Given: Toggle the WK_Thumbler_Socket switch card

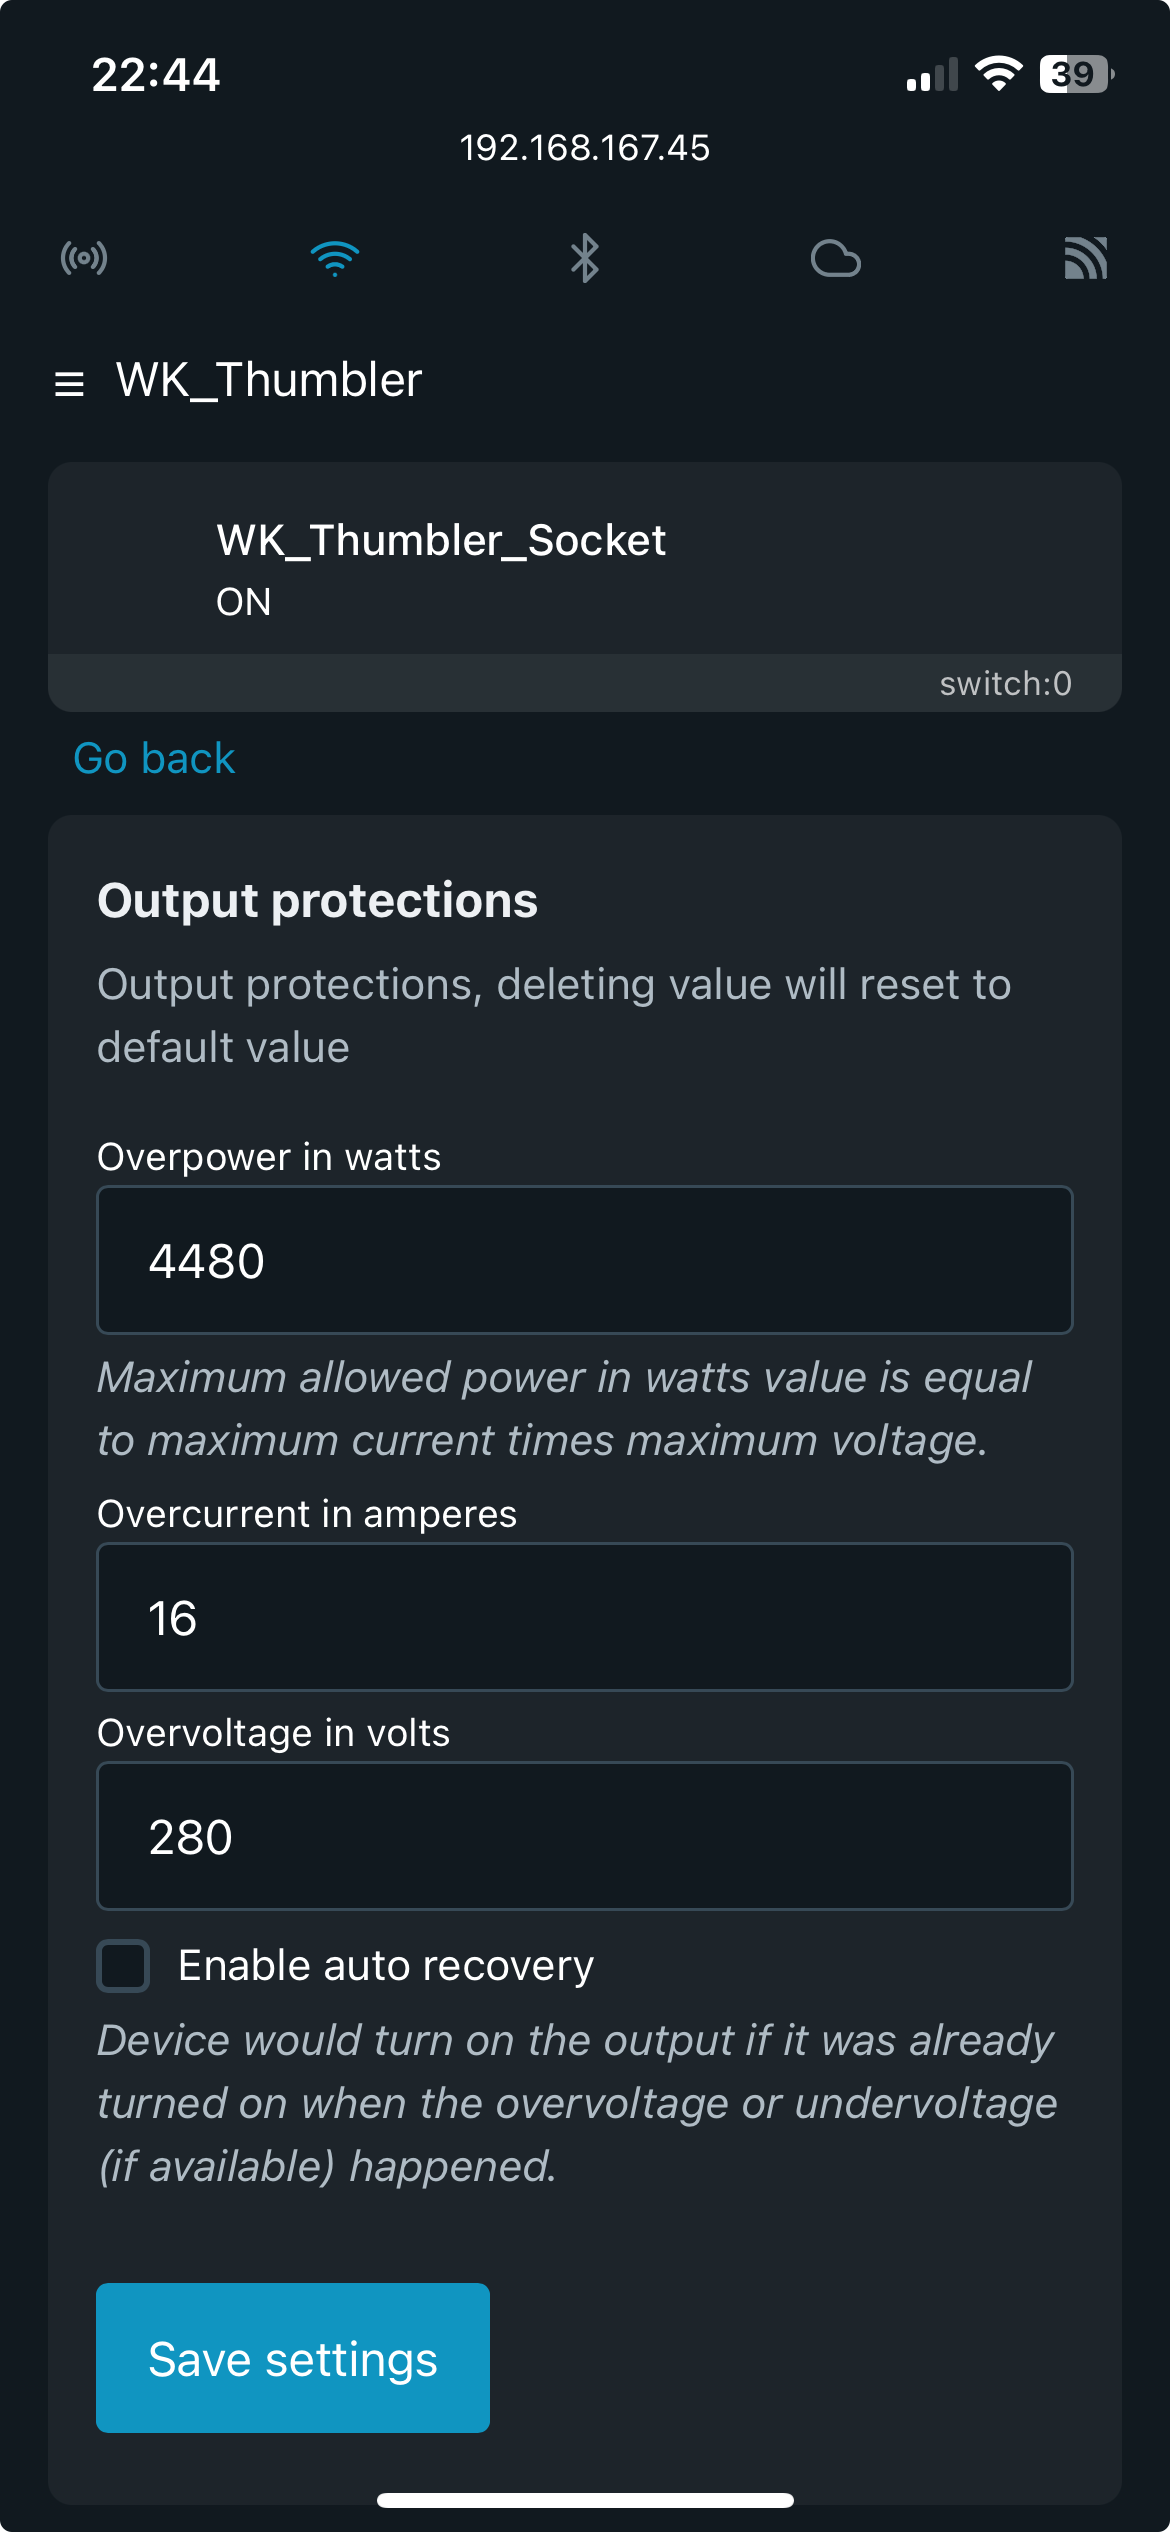Looking at the screenshot, I should pos(585,587).
